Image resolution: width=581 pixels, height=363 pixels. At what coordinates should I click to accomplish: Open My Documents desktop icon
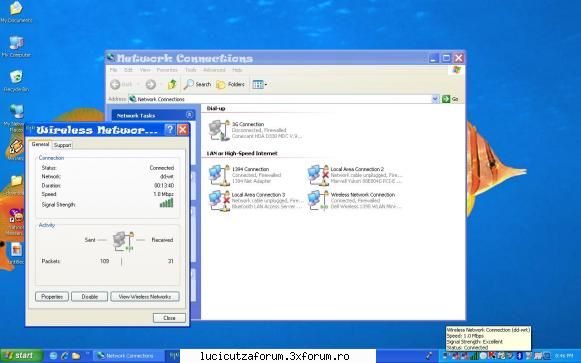tap(16, 12)
